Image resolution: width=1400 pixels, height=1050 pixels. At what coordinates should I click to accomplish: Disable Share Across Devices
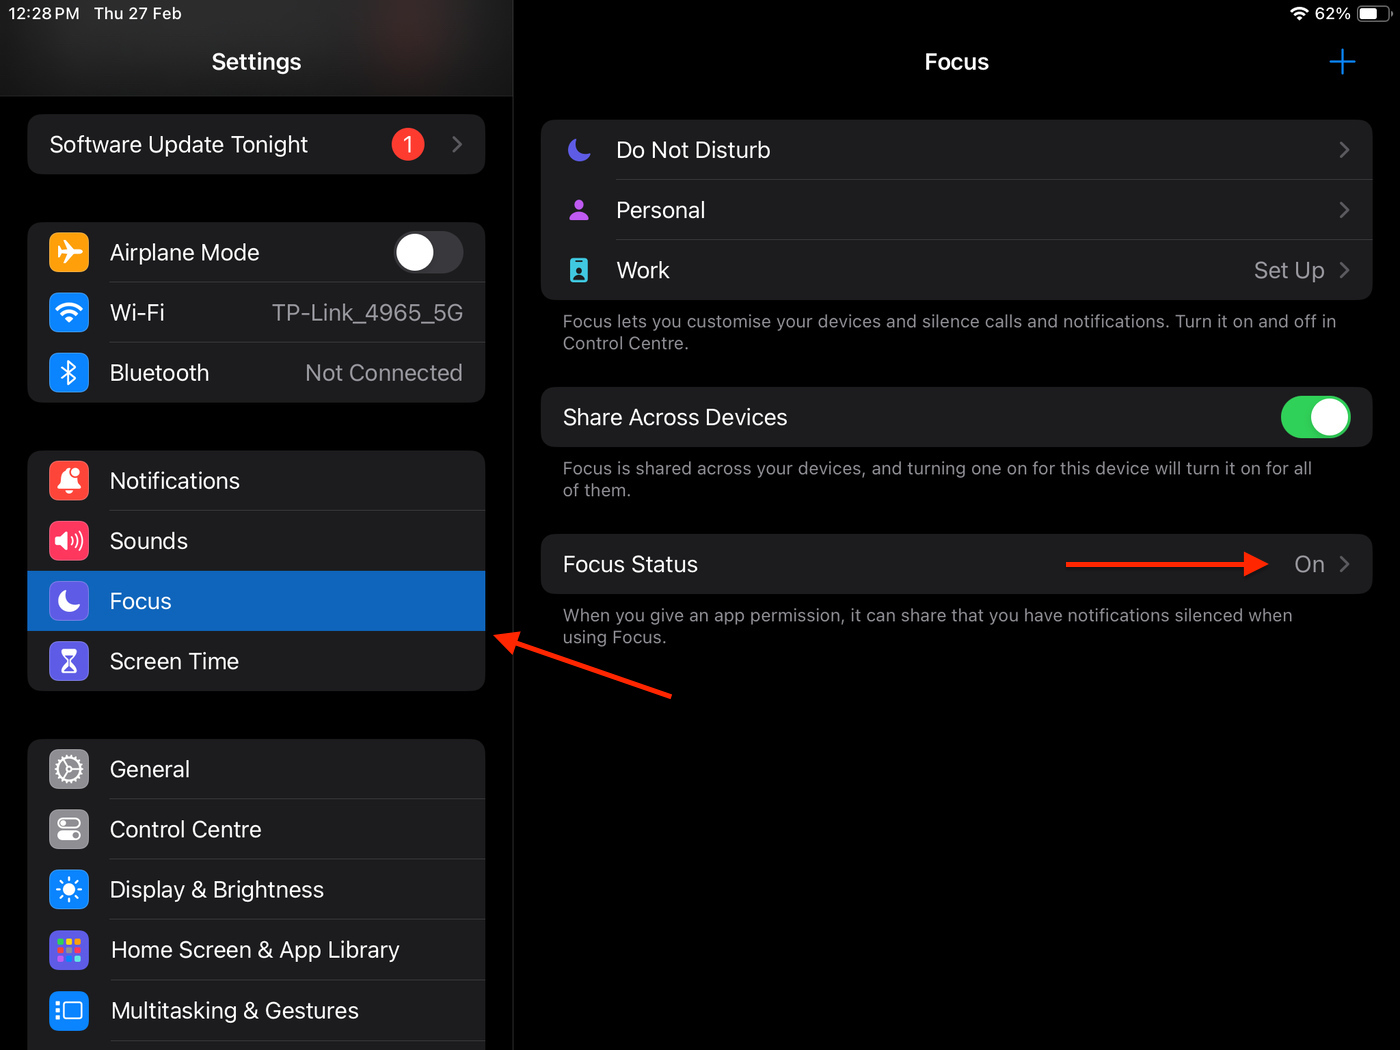(1315, 417)
